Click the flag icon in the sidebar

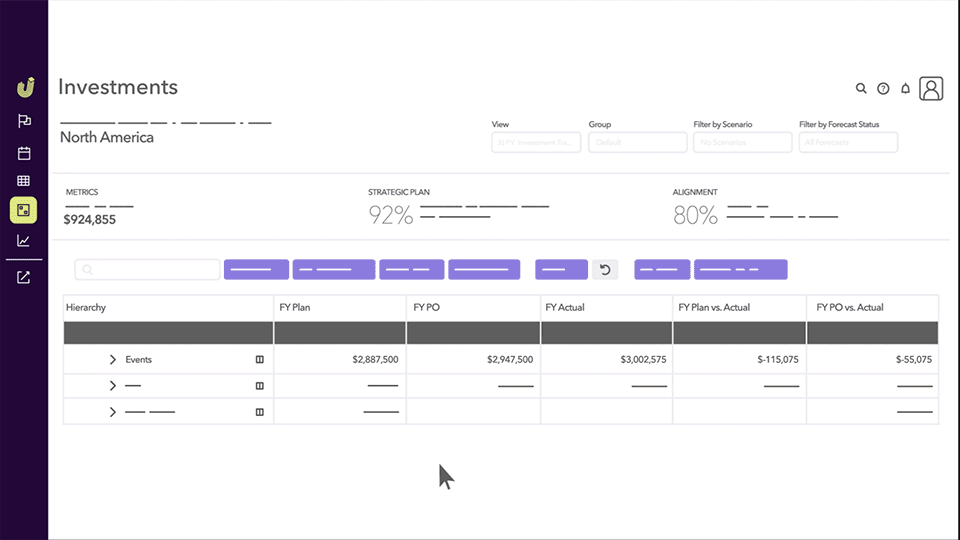pyautogui.click(x=24, y=121)
